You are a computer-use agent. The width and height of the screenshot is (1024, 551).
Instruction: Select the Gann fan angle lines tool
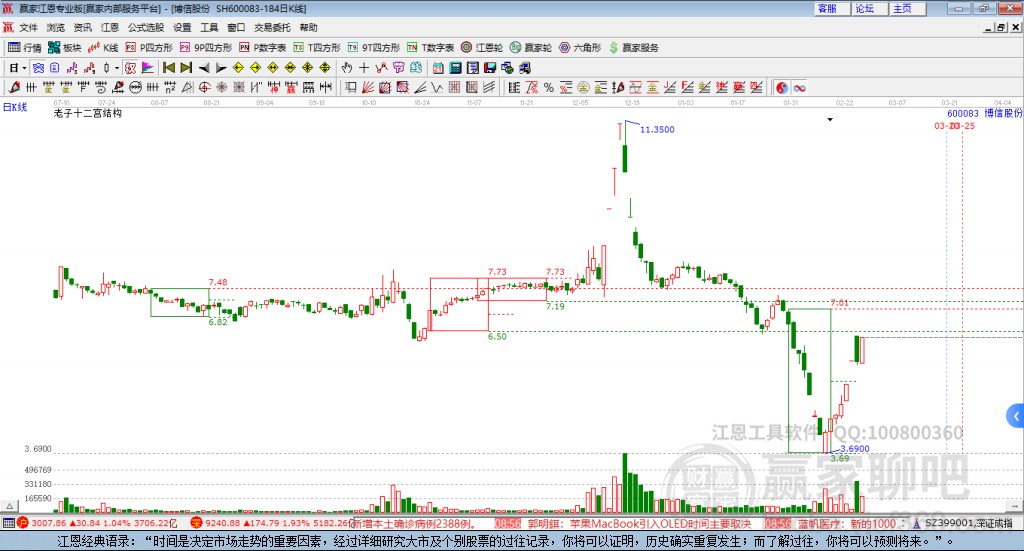coord(367,87)
